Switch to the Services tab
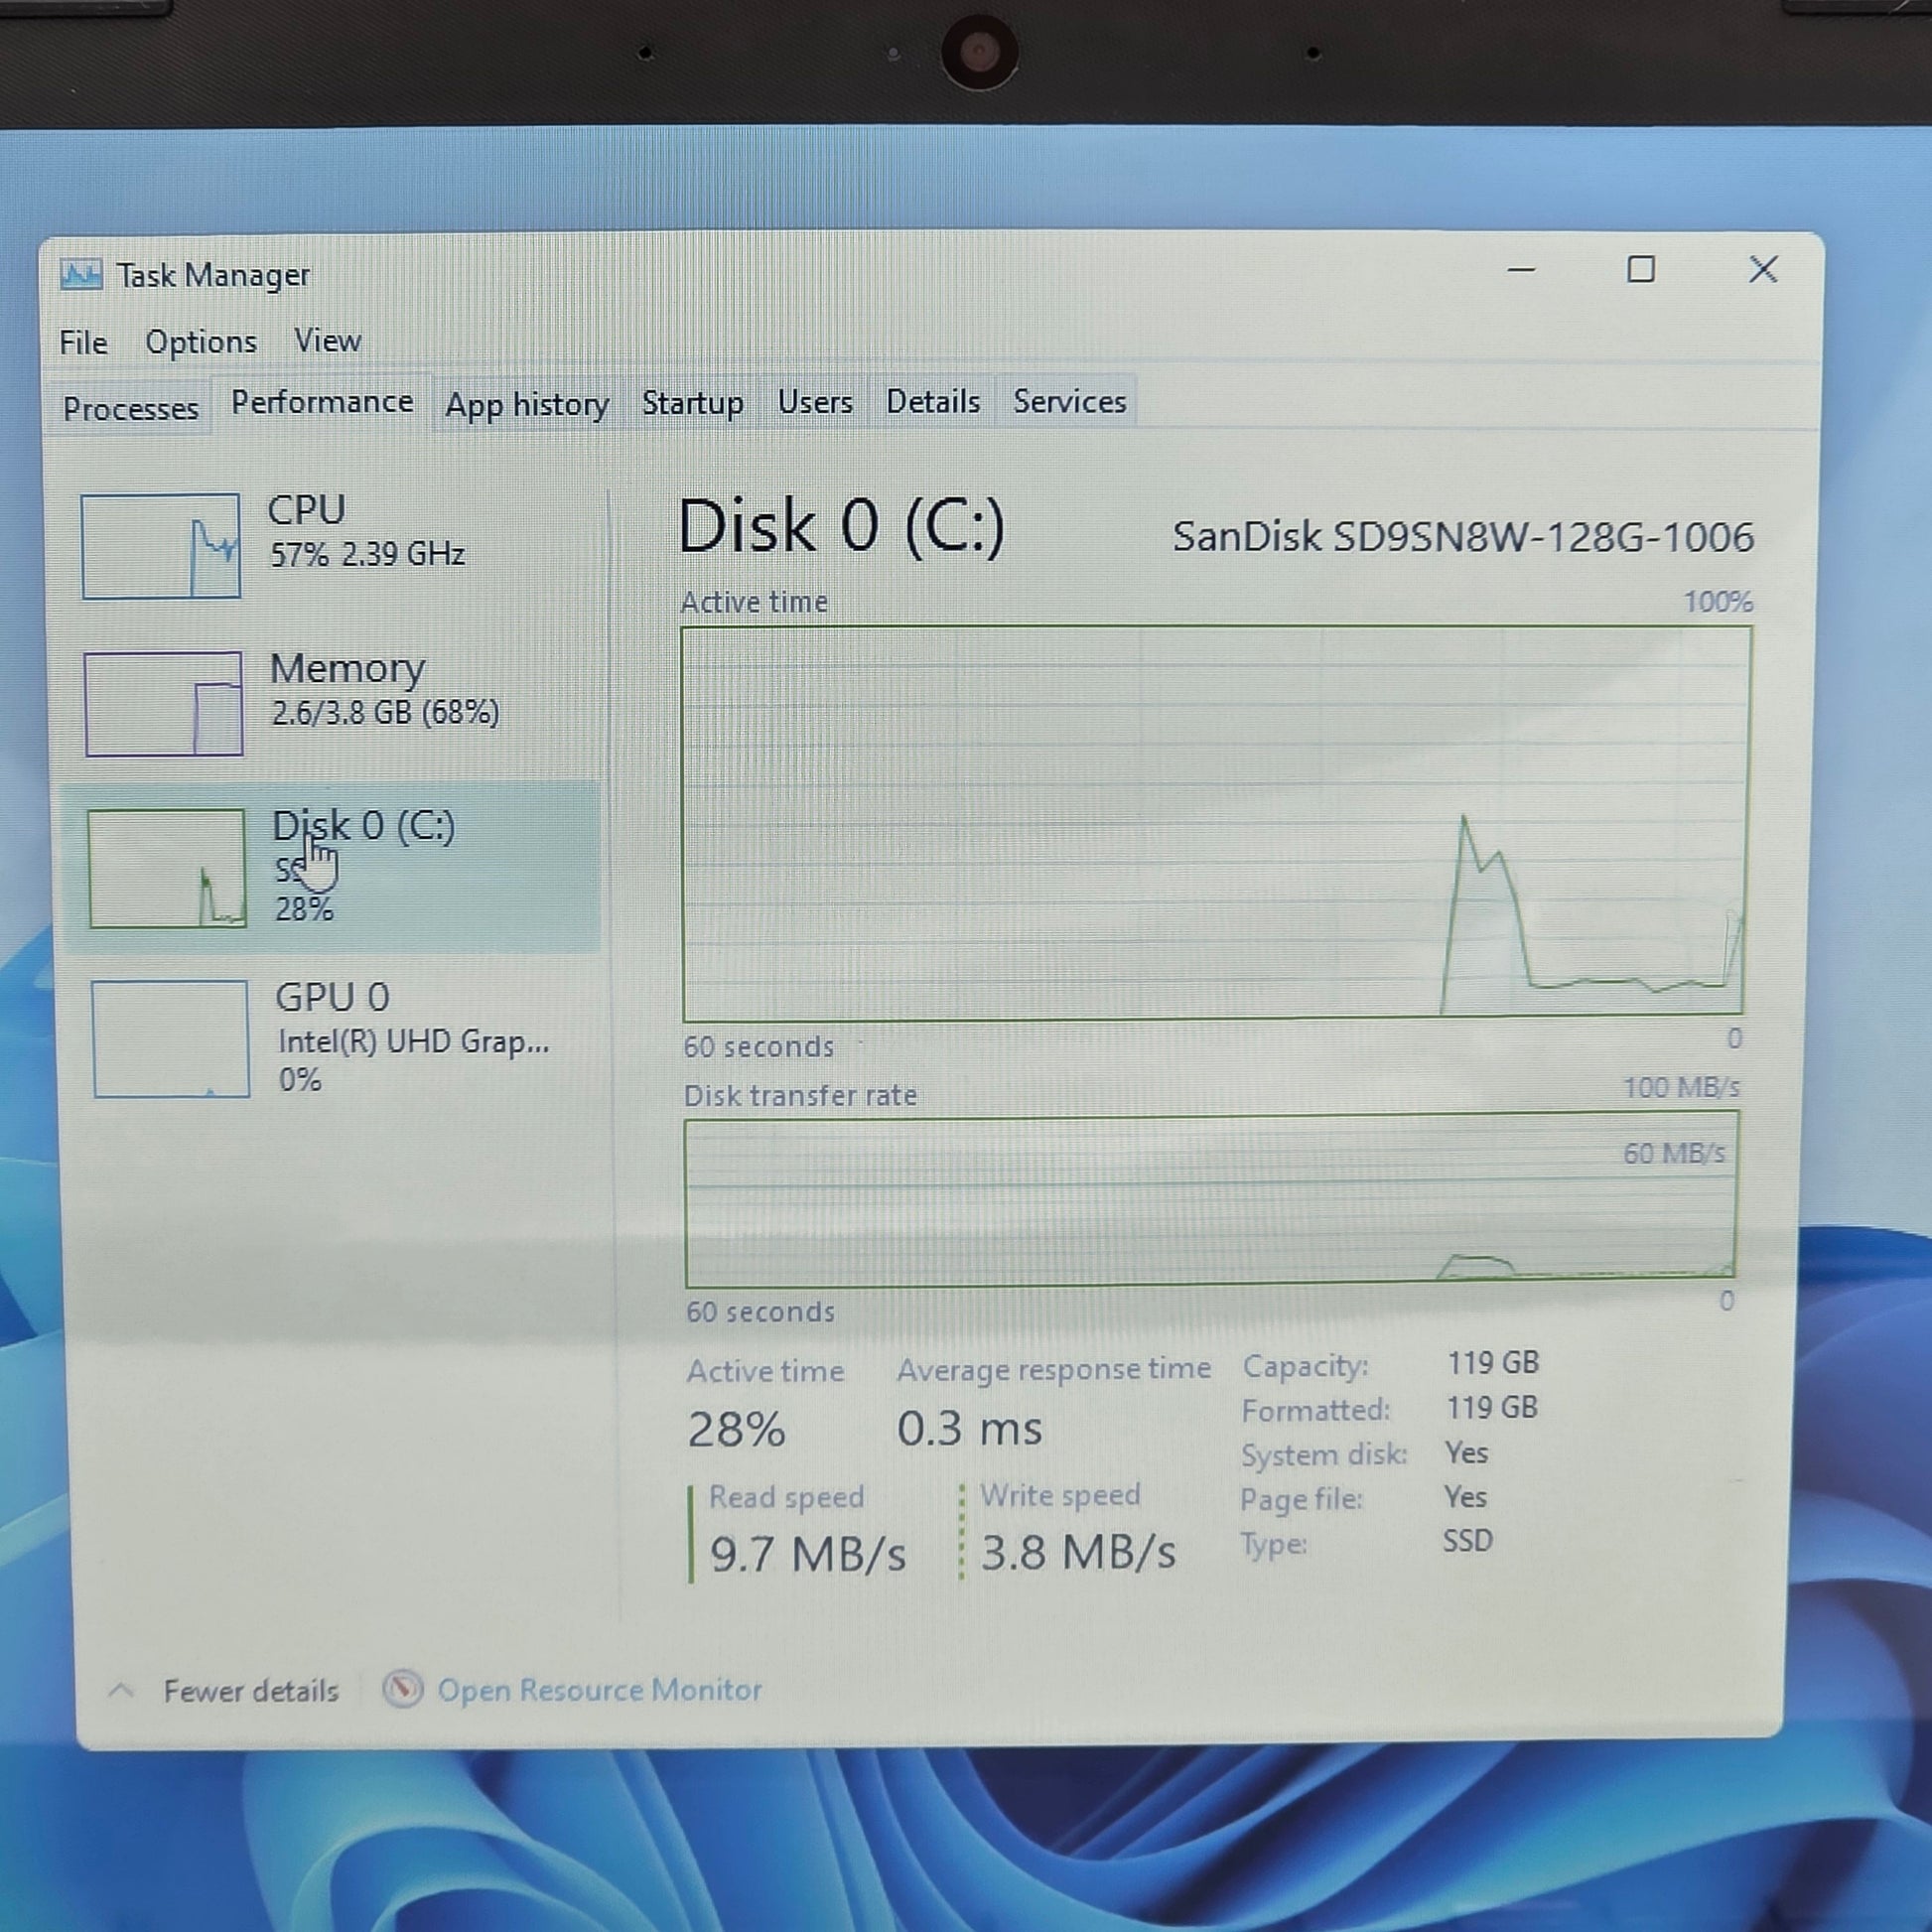This screenshot has width=1932, height=1932. (x=1069, y=401)
